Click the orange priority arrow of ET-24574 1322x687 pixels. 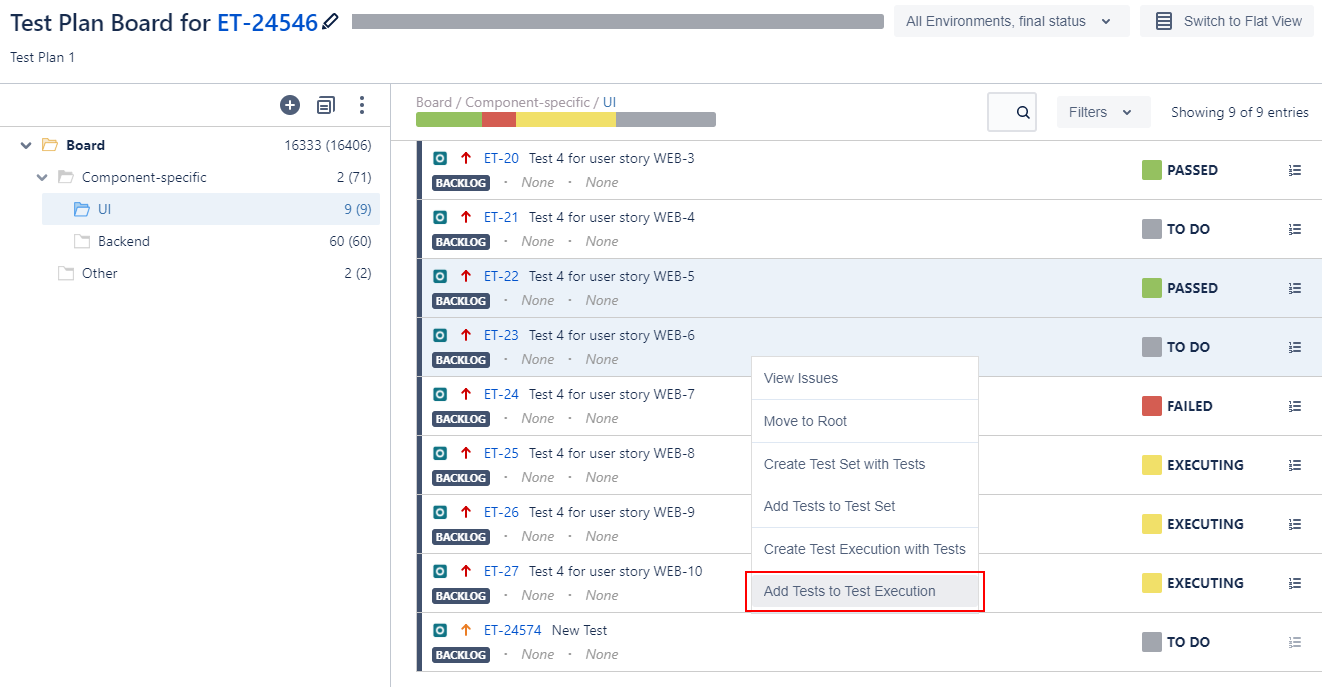pyautogui.click(x=465, y=630)
